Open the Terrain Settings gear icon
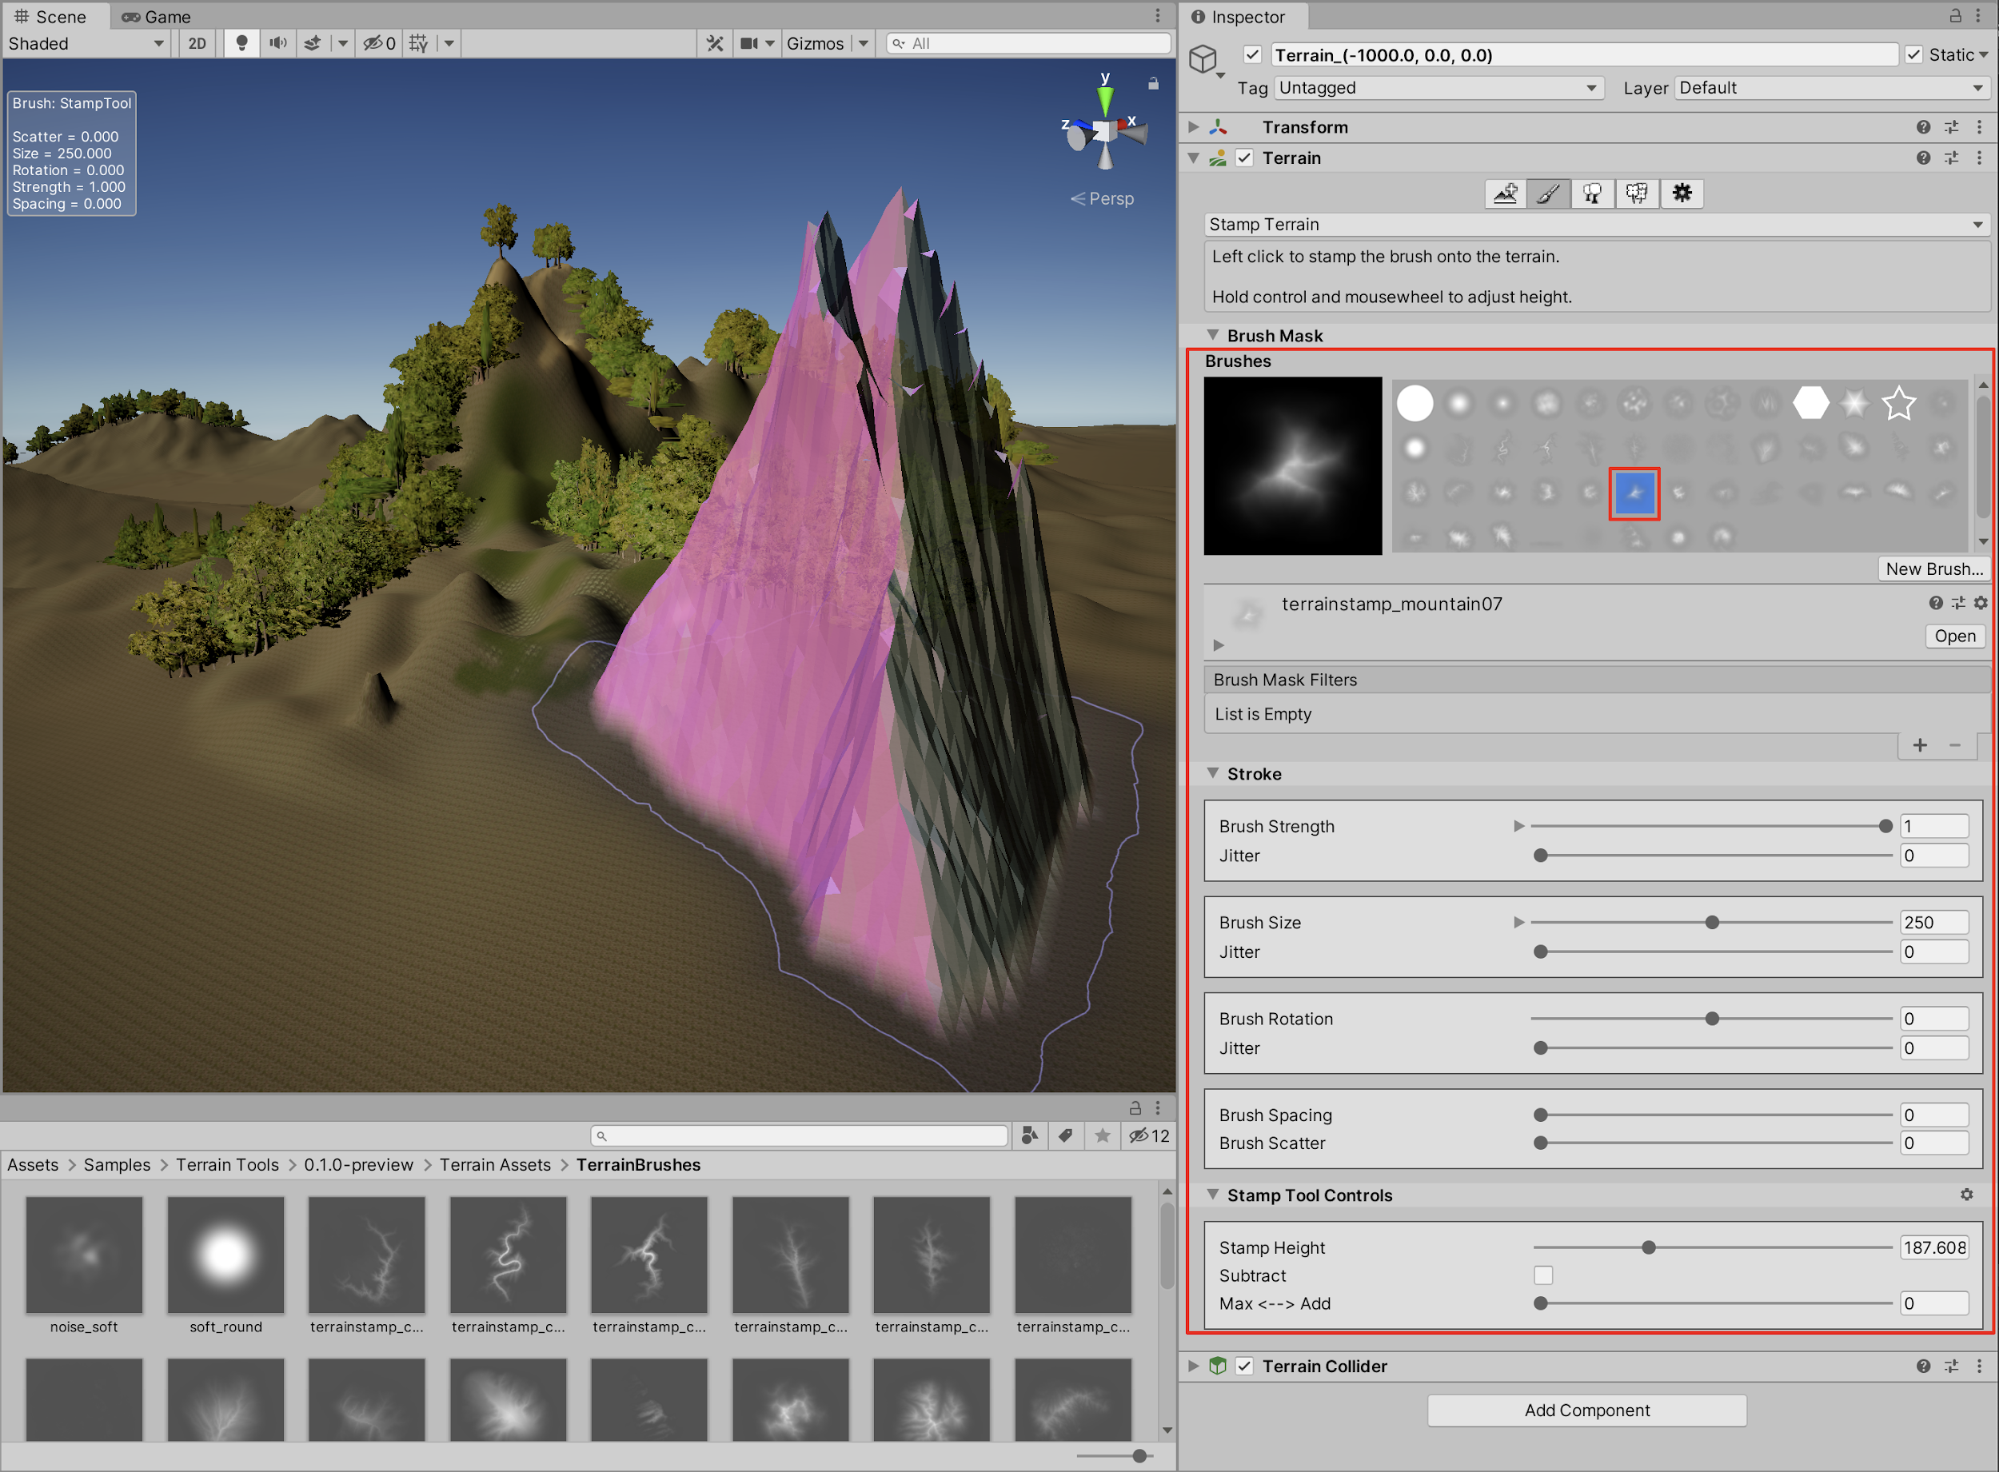The image size is (1999, 1473). pyautogui.click(x=1682, y=194)
